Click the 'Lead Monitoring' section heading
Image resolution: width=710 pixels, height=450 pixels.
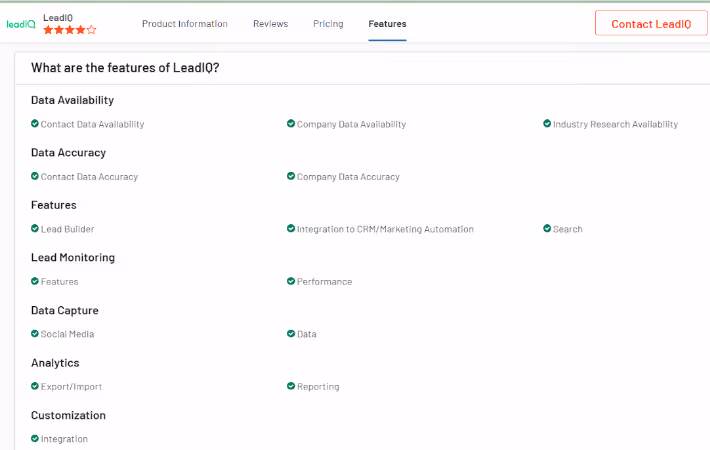click(x=73, y=258)
